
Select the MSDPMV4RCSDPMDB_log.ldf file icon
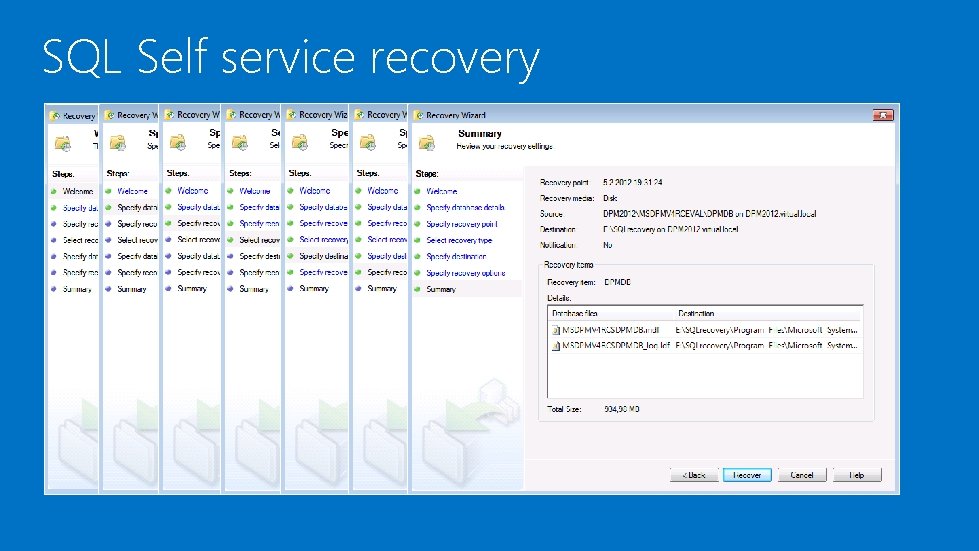556,345
